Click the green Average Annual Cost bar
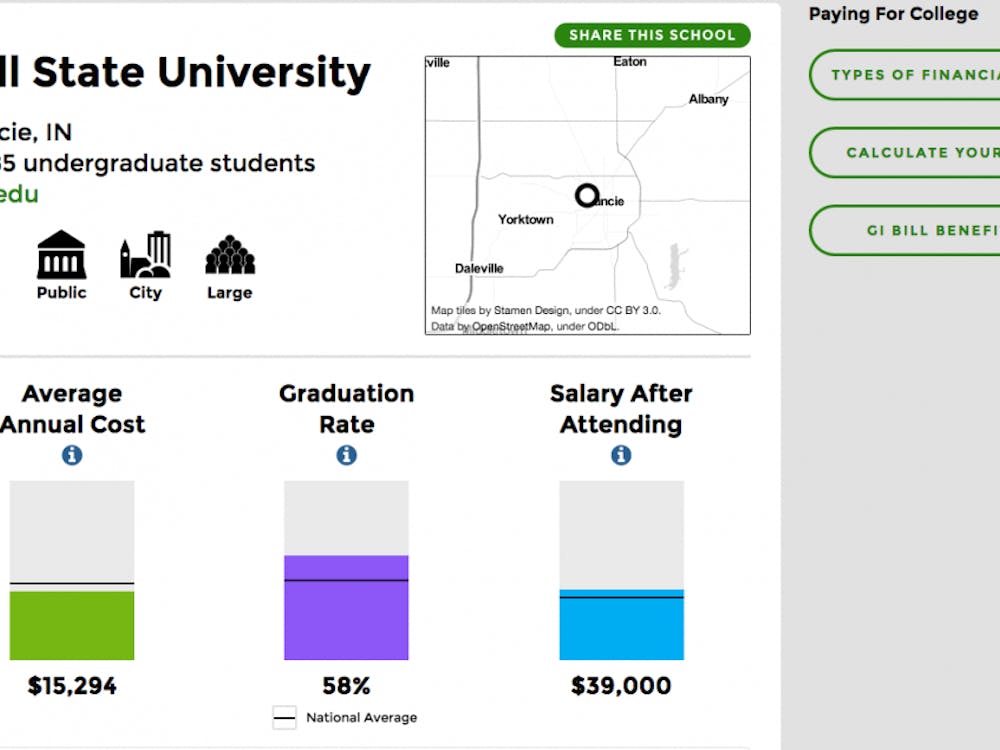Viewport: 1000px width, 750px height. 71,625
